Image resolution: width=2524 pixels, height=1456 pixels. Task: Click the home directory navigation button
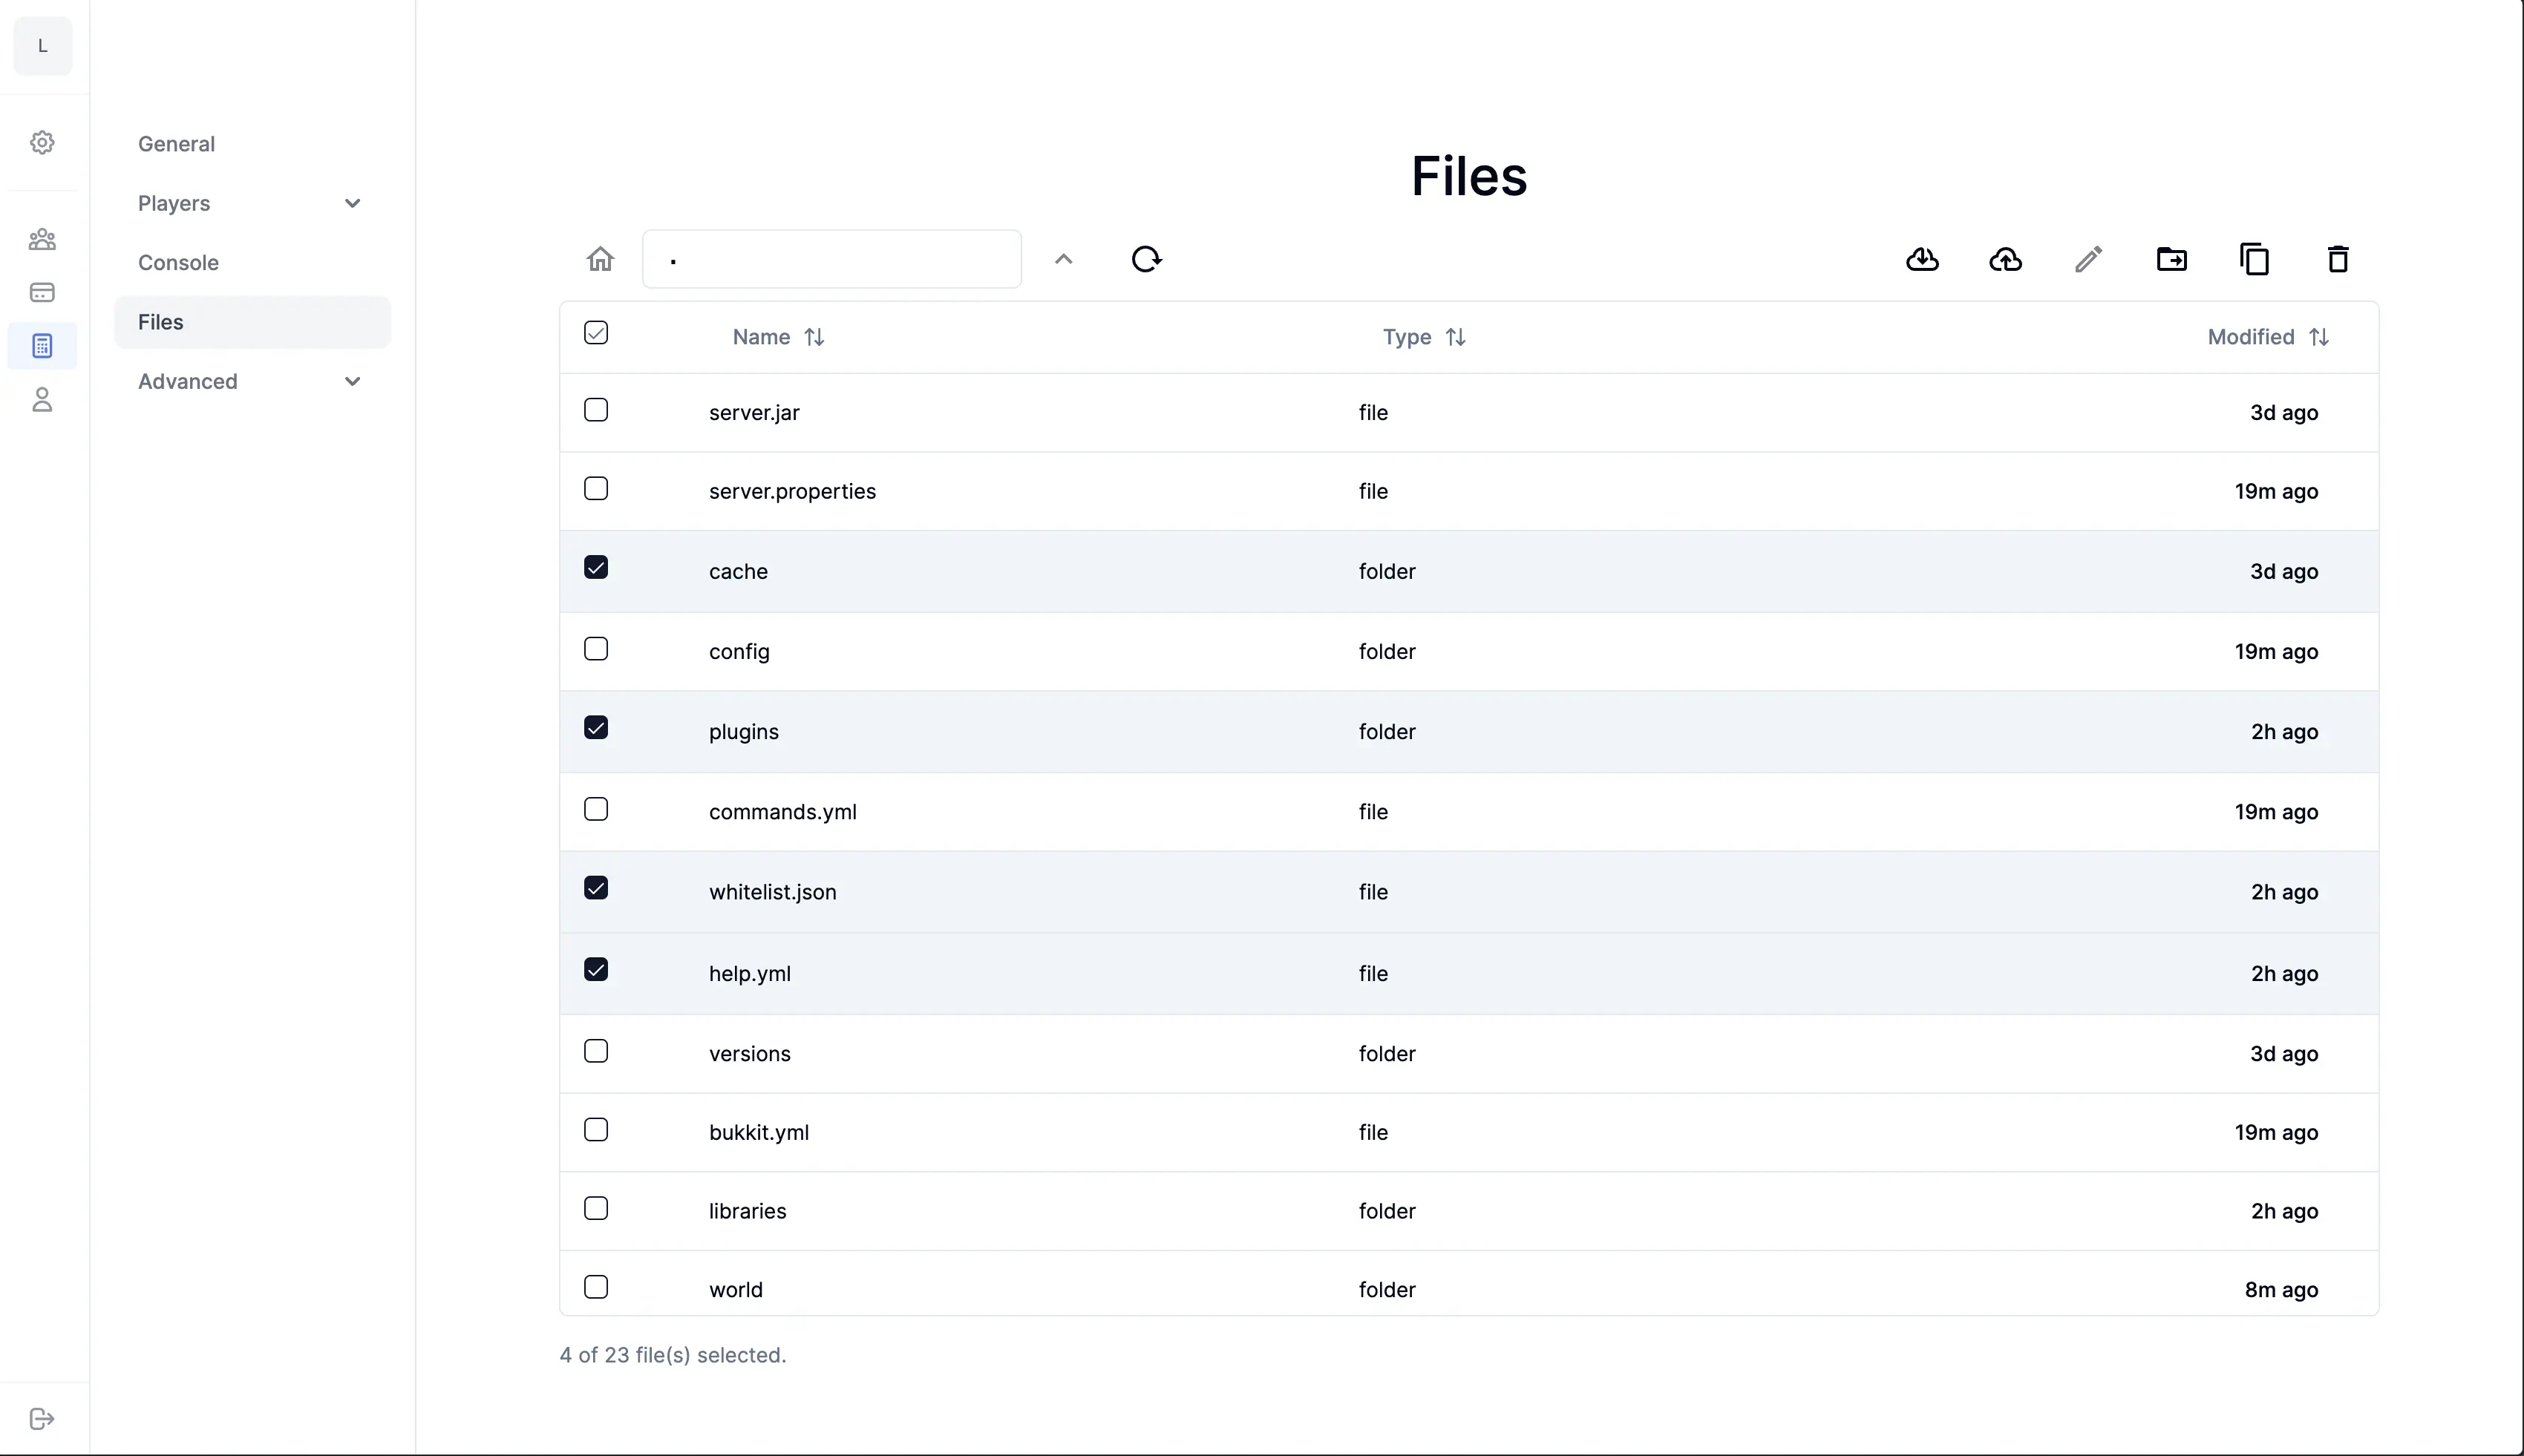(x=600, y=258)
